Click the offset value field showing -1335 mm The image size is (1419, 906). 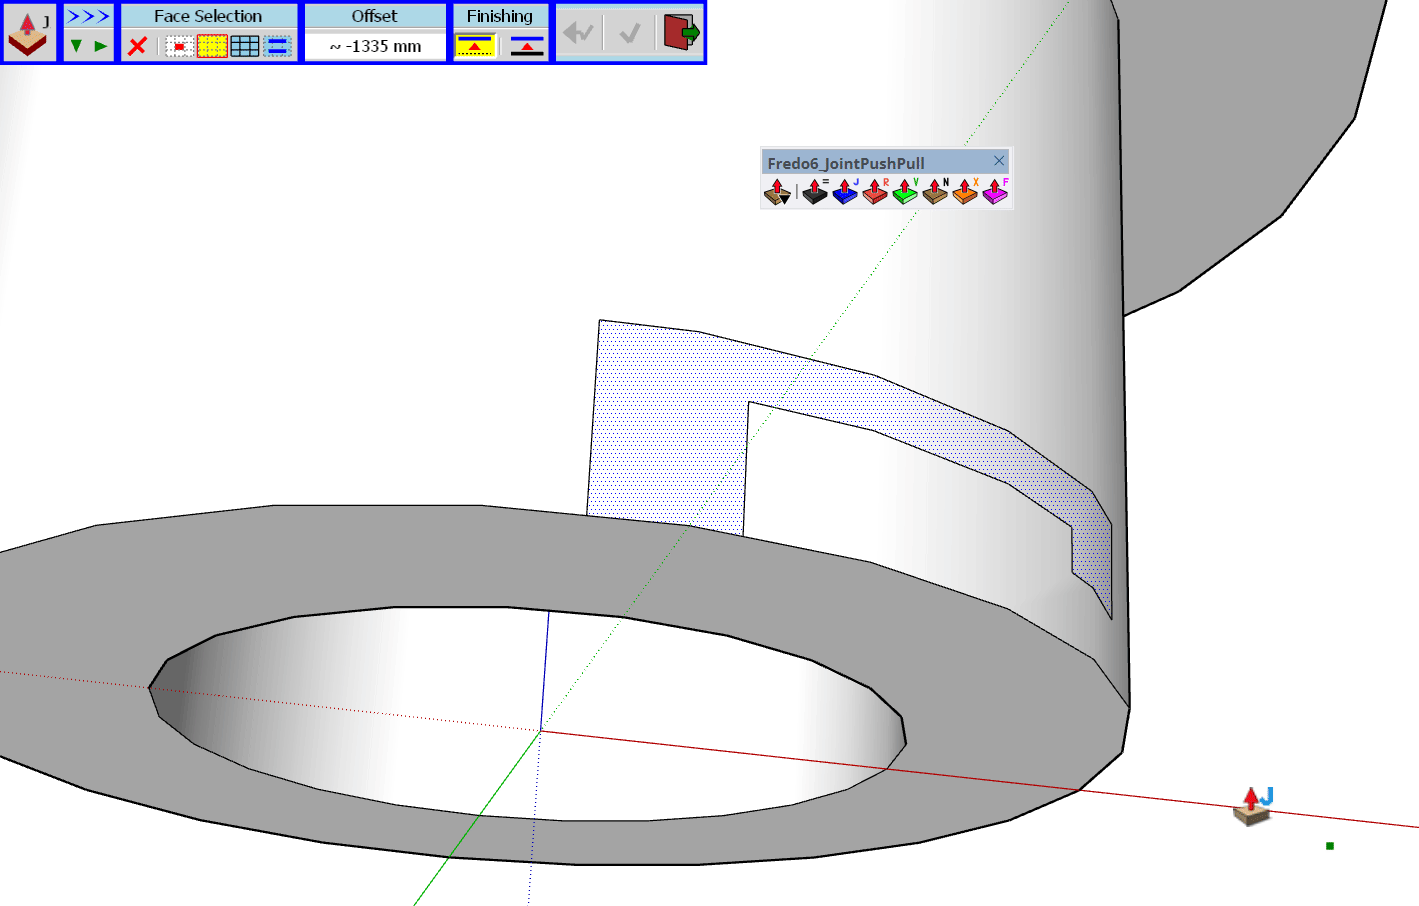[375, 46]
